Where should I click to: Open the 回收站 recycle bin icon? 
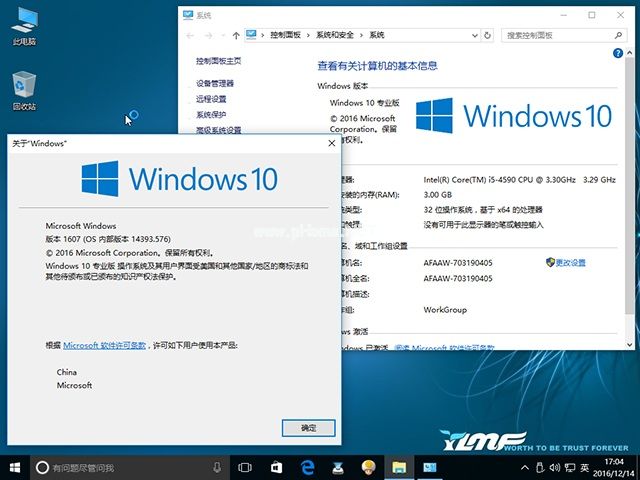(x=24, y=91)
